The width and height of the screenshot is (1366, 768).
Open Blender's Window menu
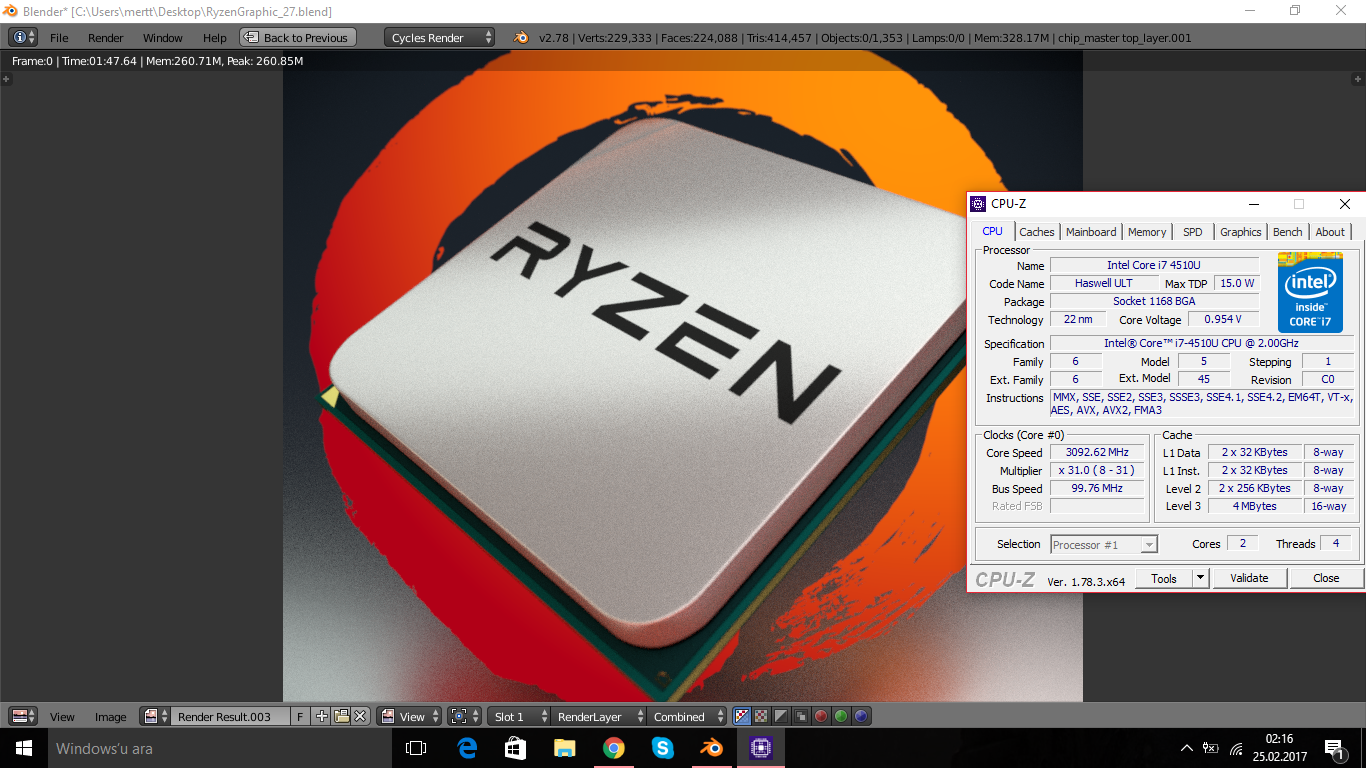point(163,38)
